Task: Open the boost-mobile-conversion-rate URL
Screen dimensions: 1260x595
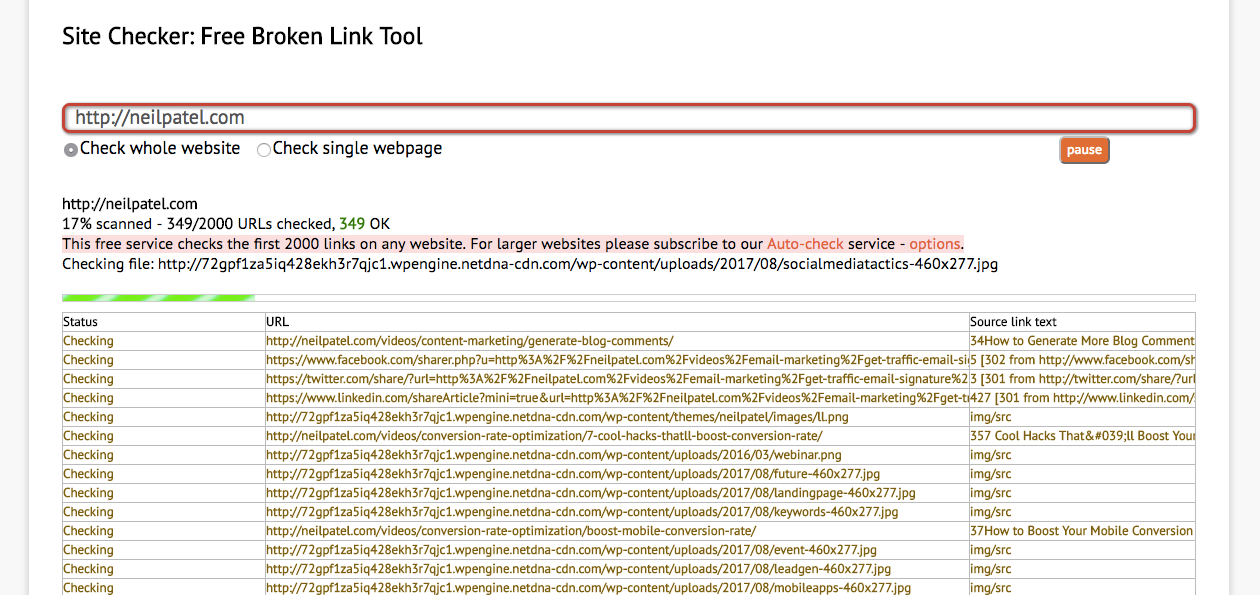Action: (x=511, y=531)
